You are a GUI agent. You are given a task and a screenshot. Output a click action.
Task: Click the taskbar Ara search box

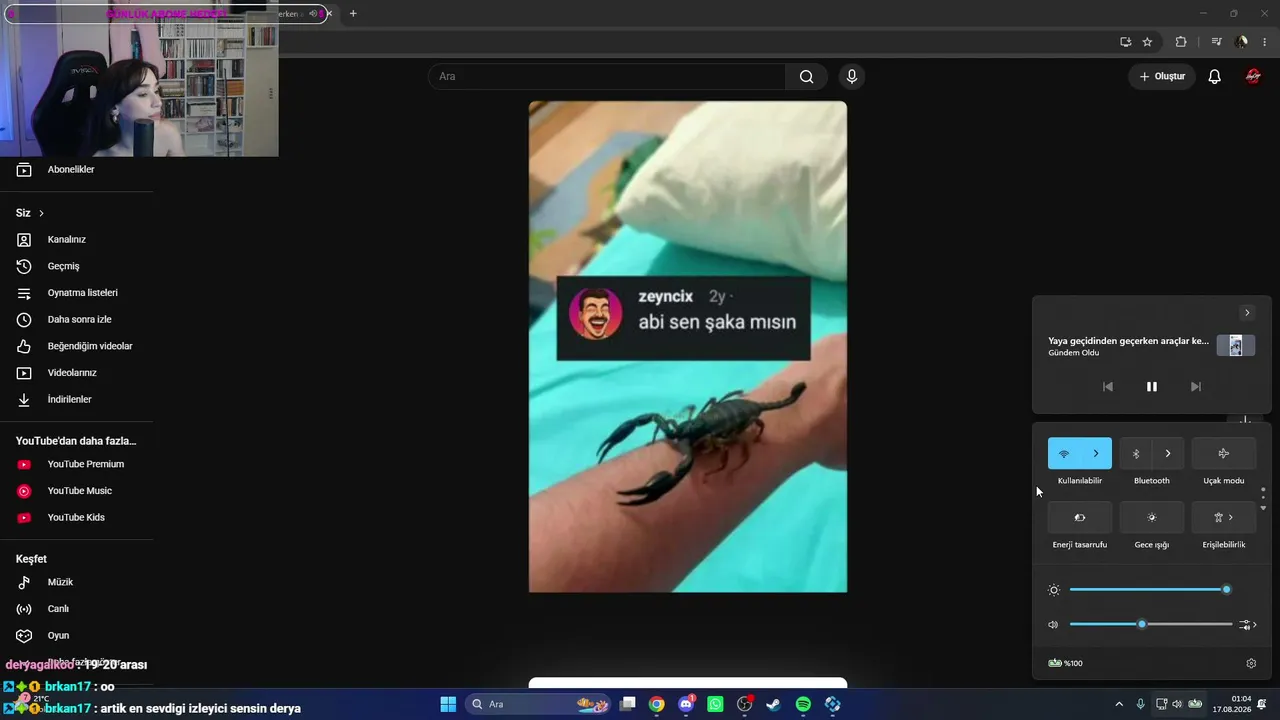pyautogui.click(x=540, y=704)
